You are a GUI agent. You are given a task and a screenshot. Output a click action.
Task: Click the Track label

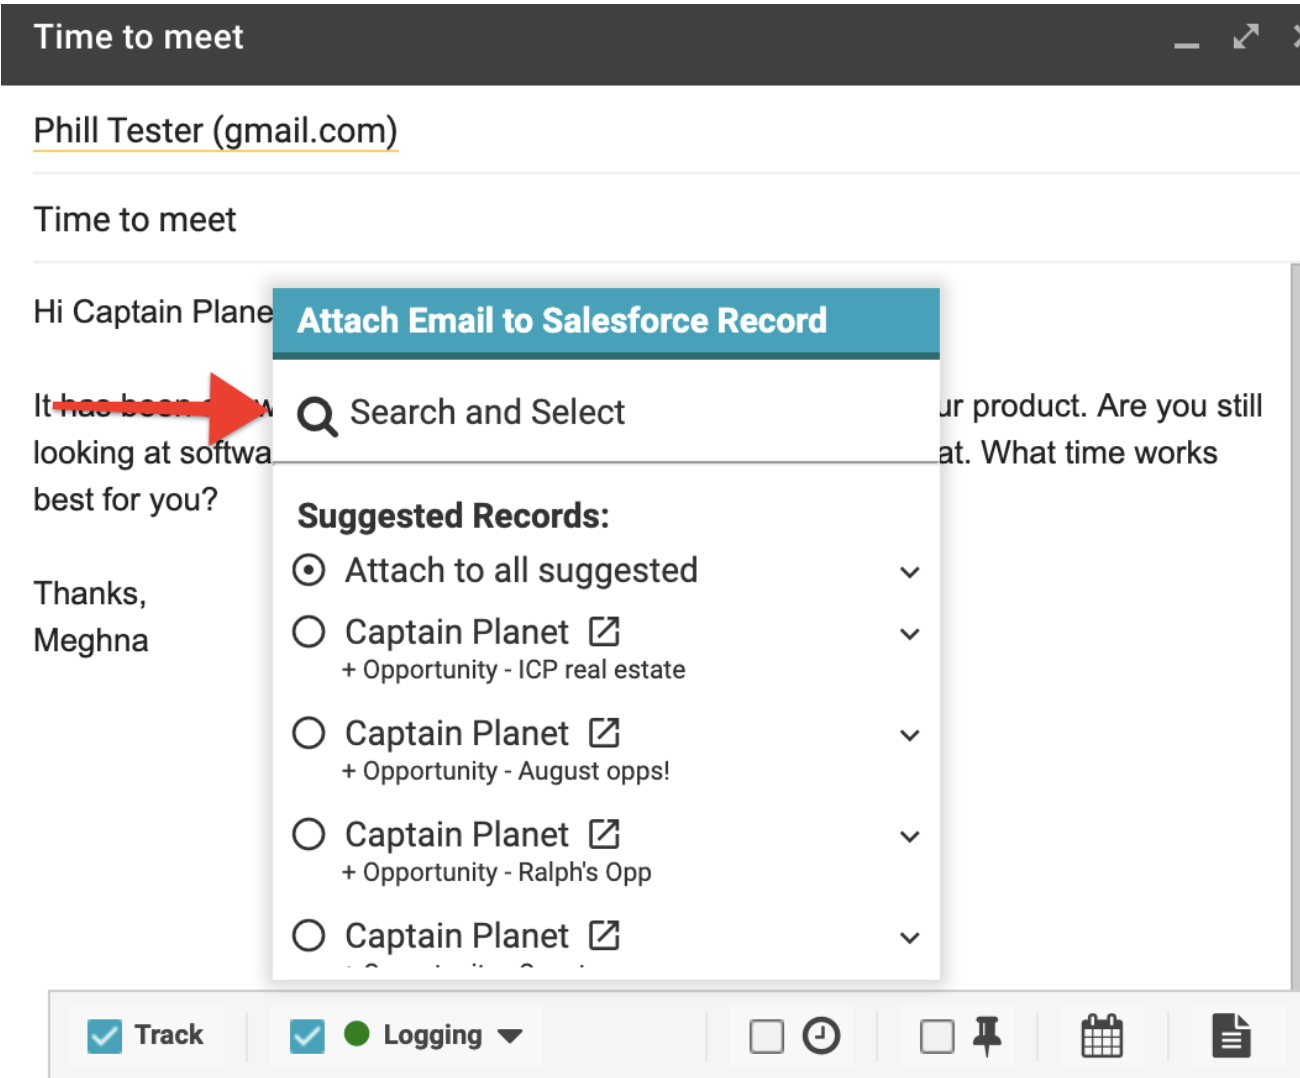tap(168, 1034)
